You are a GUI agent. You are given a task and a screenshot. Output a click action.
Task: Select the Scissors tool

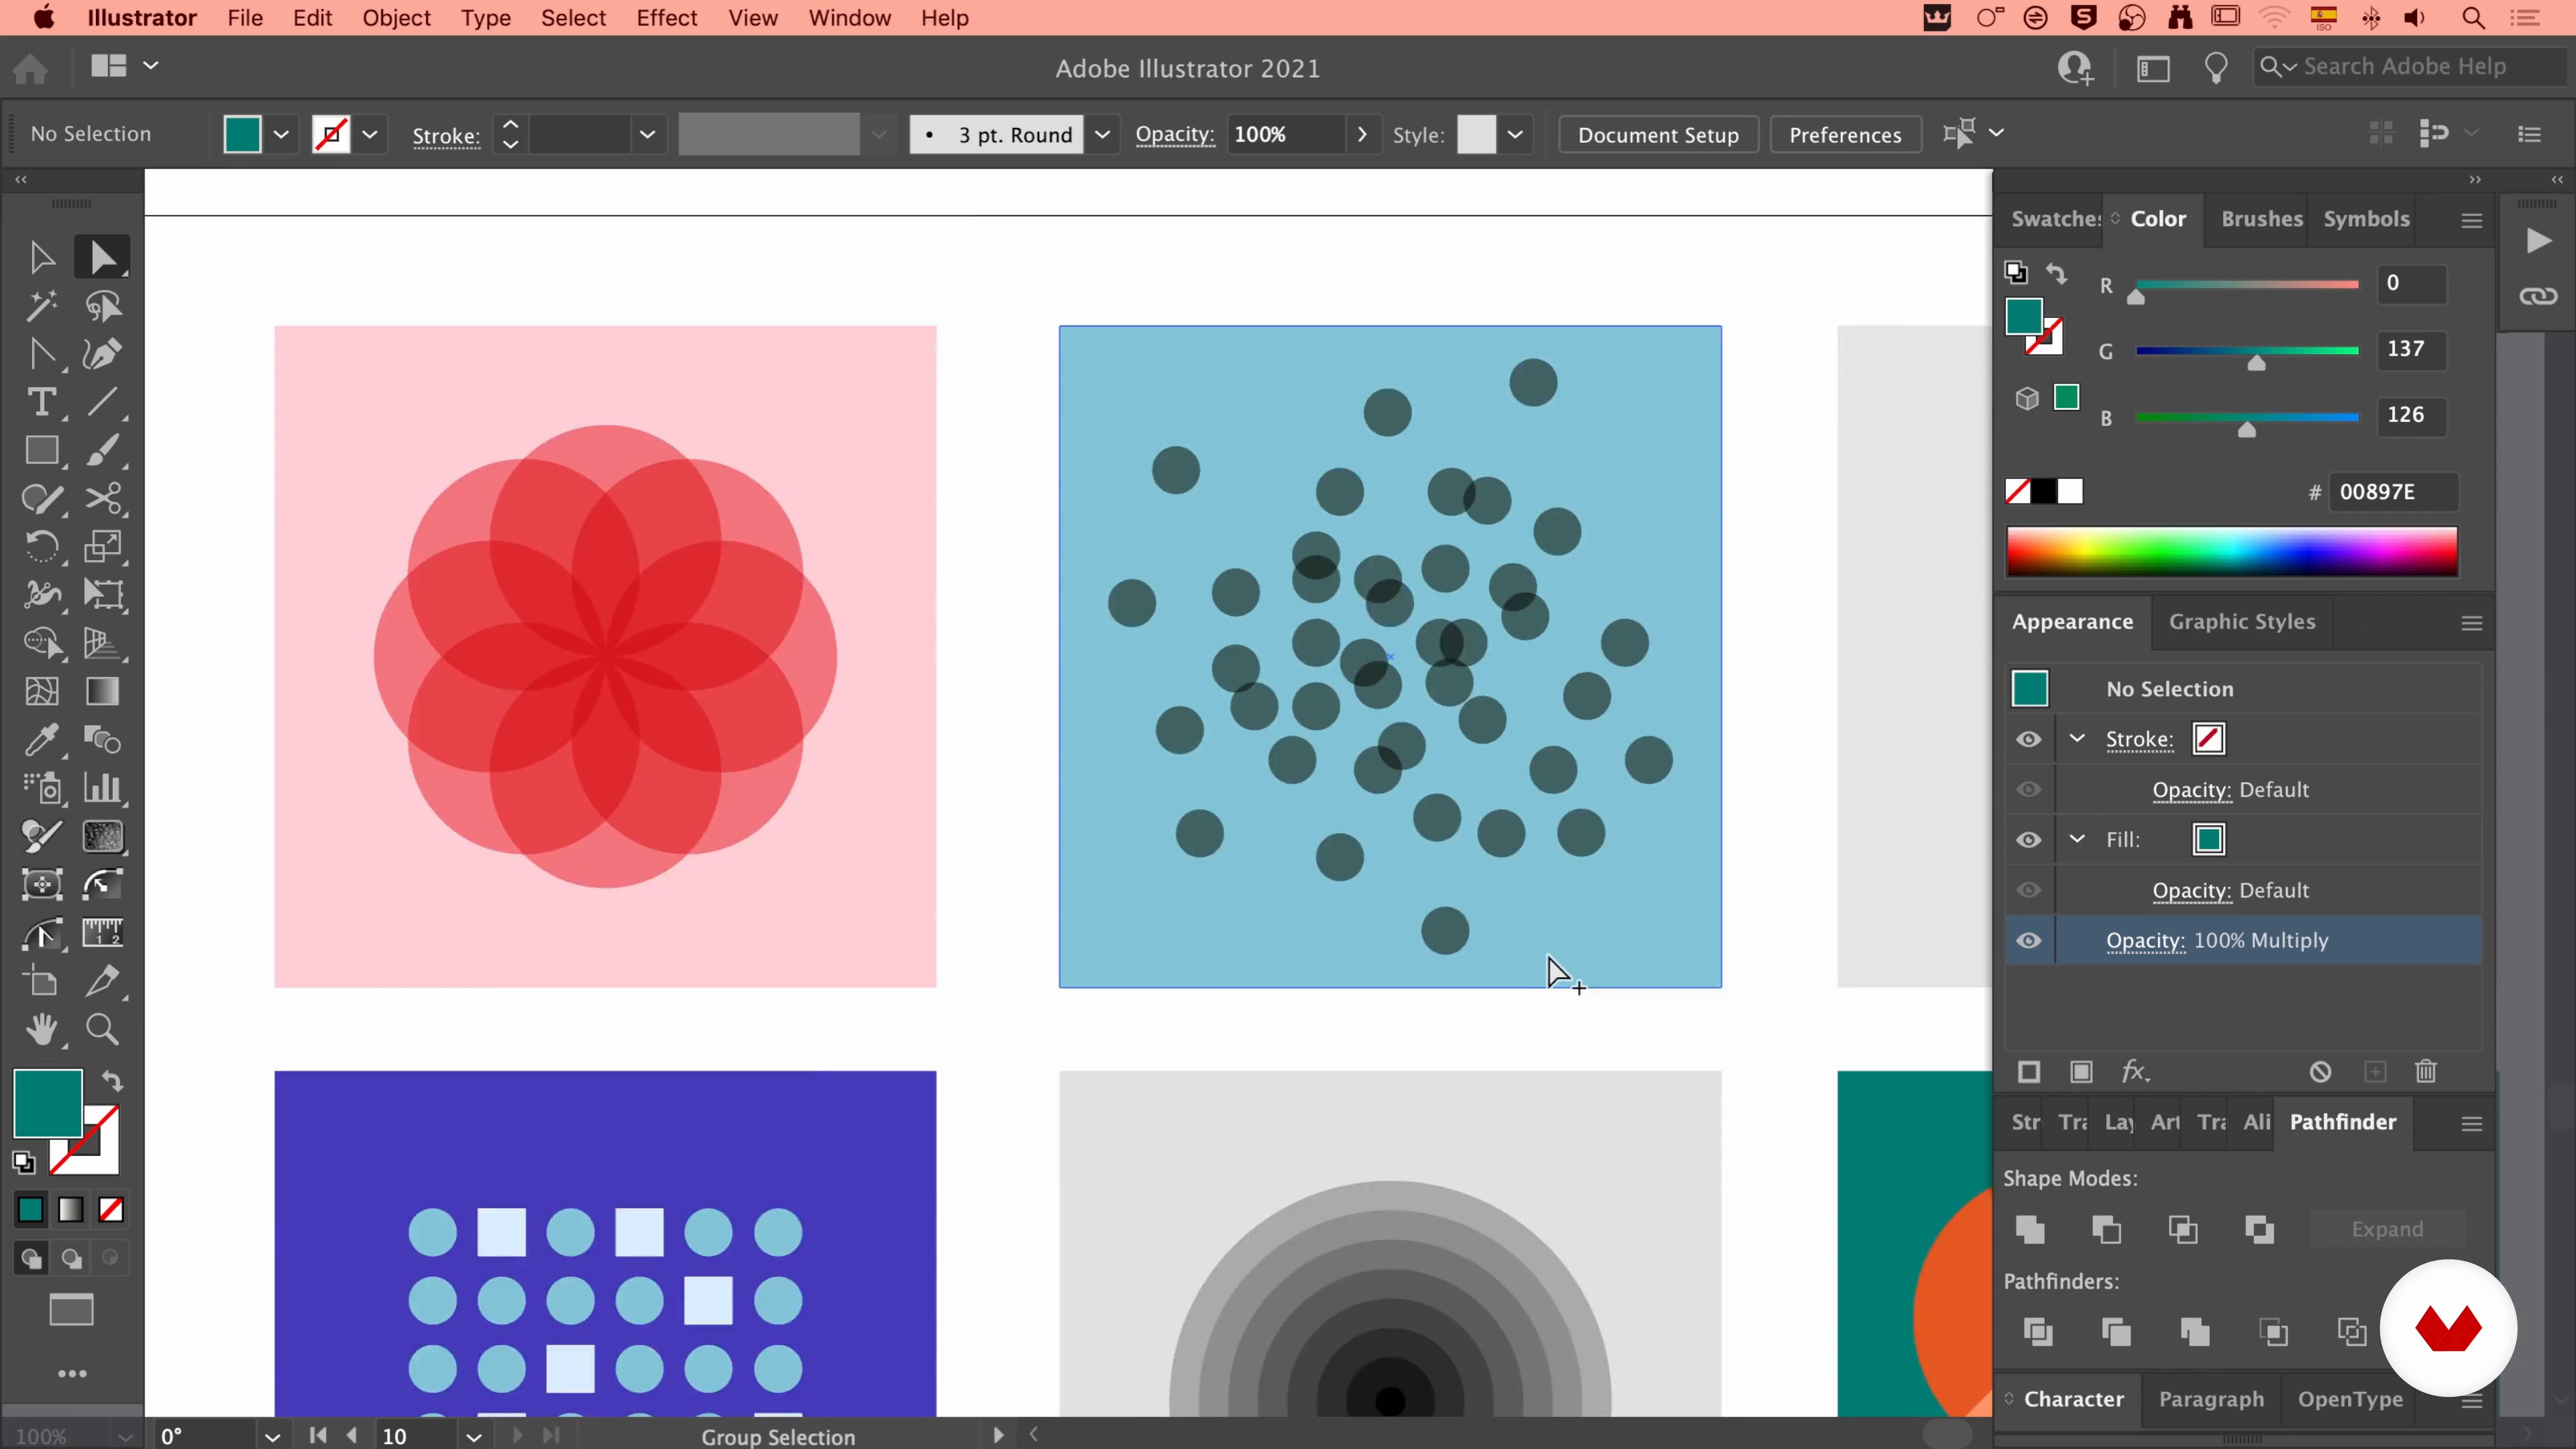click(x=102, y=499)
